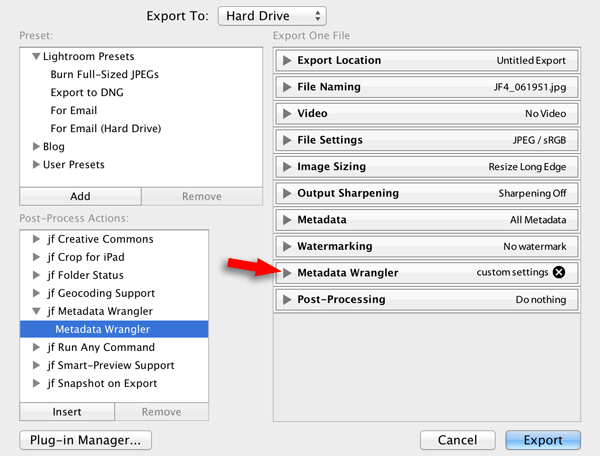Expand the Blog preset folder
600x456 pixels.
pyautogui.click(x=36, y=147)
